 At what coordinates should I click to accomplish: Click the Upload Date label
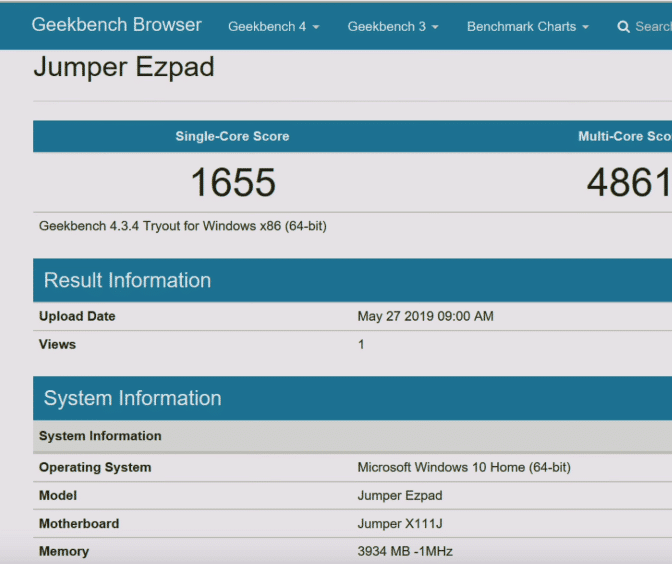click(x=77, y=316)
